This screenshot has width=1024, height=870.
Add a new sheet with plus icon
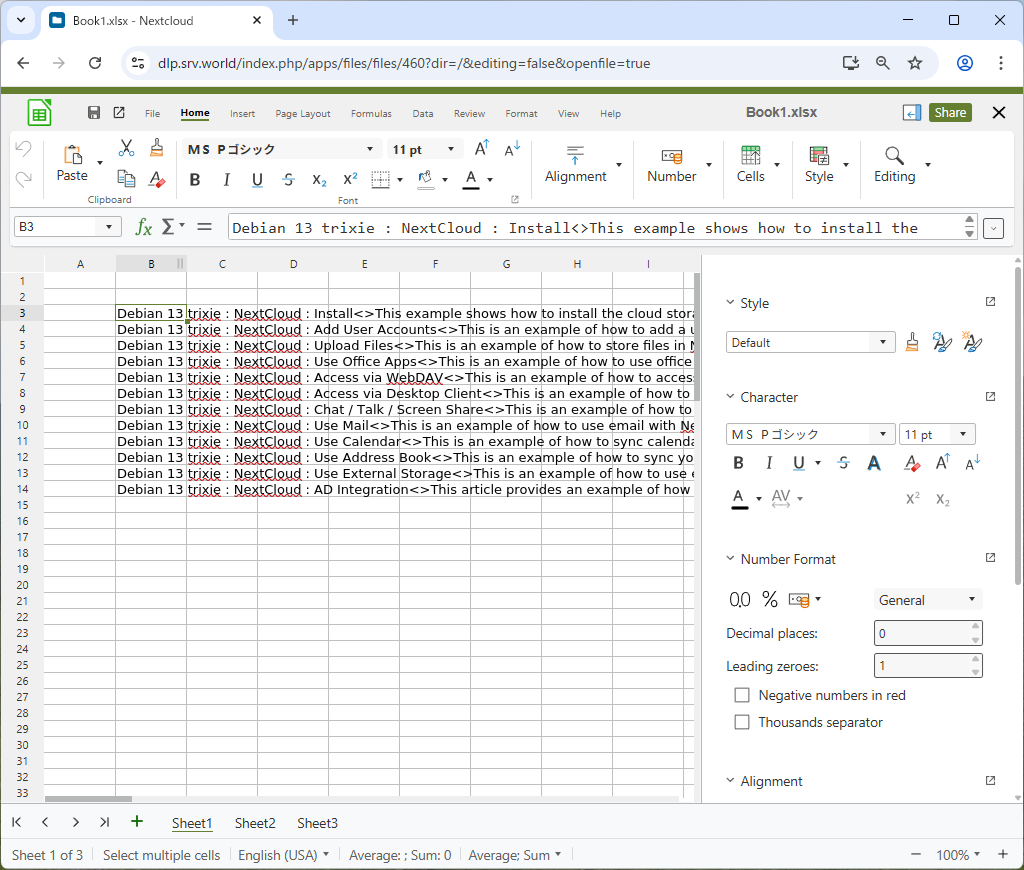[137, 822]
